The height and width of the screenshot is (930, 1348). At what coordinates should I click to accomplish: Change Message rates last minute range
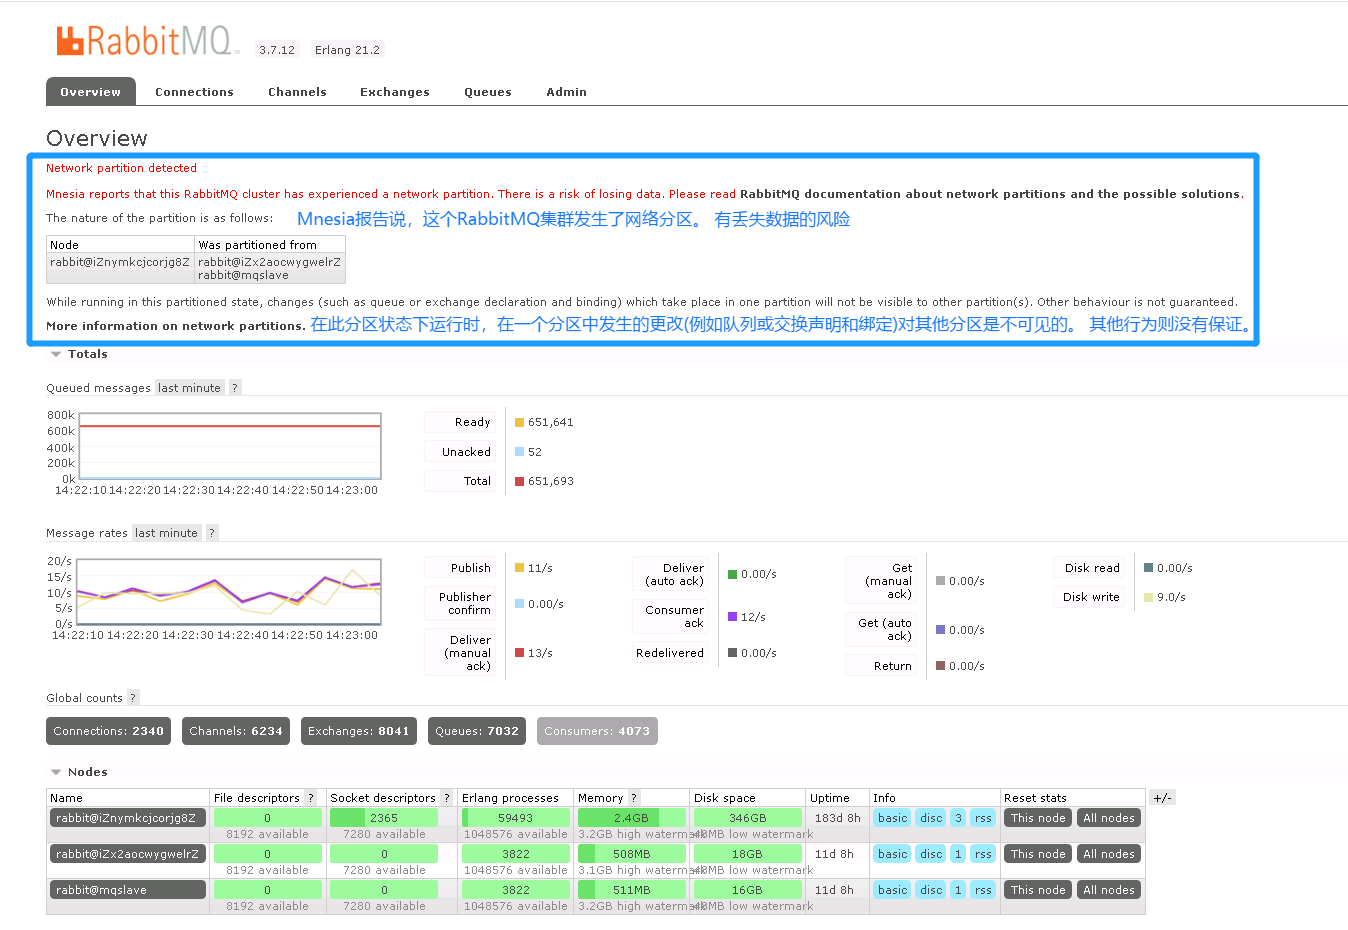(x=166, y=533)
